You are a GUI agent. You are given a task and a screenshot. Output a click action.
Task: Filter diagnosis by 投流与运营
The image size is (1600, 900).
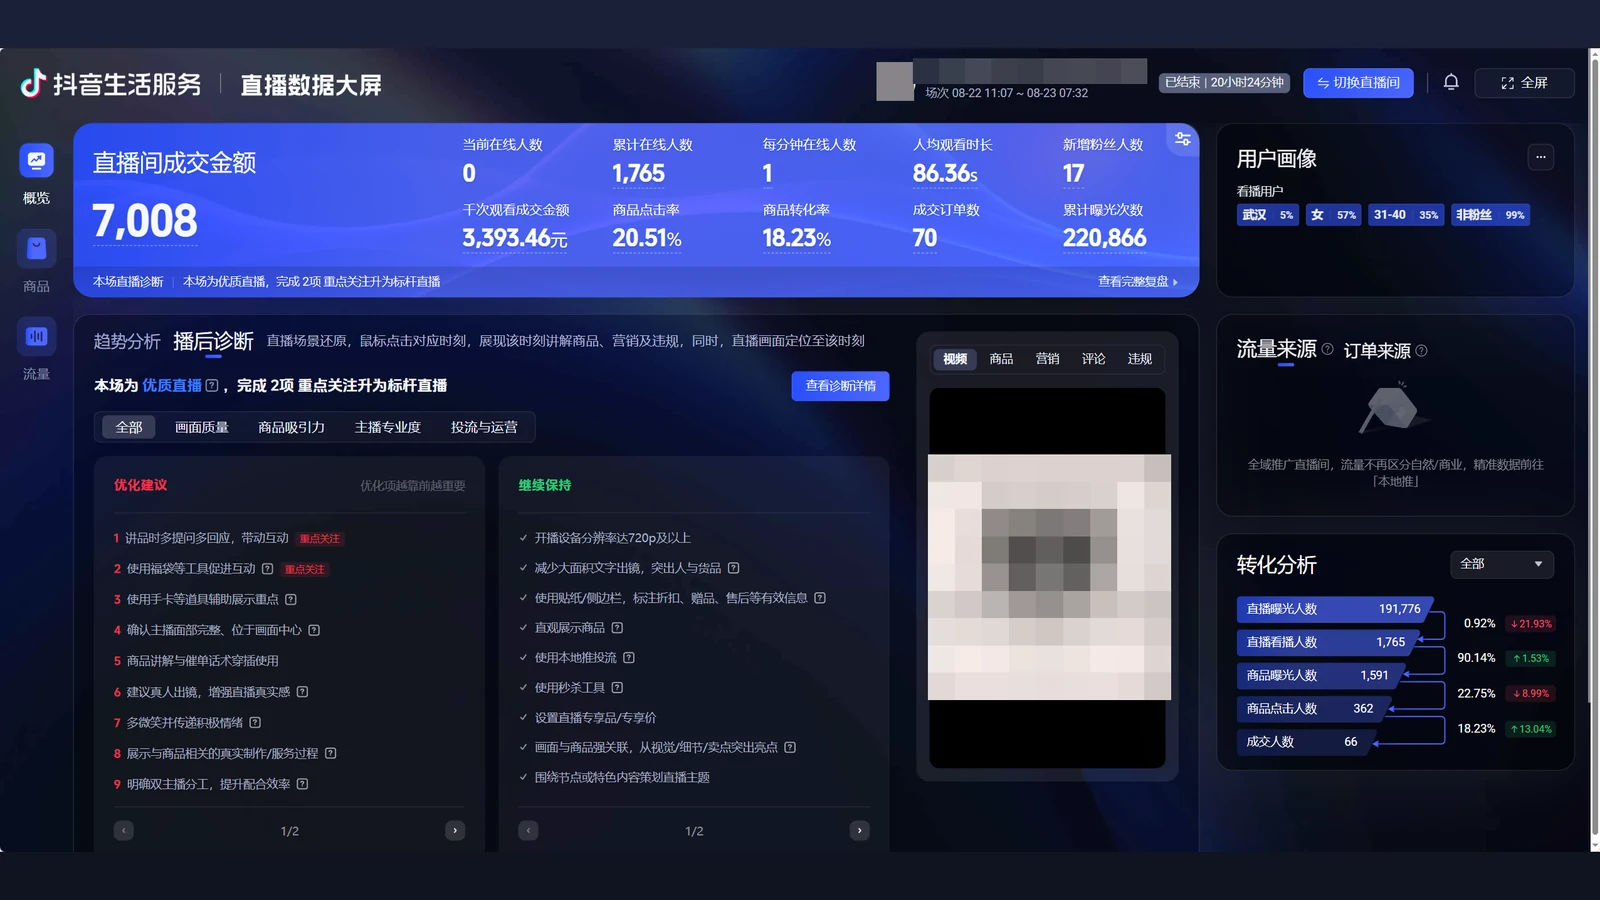click(x=484, y=427)
